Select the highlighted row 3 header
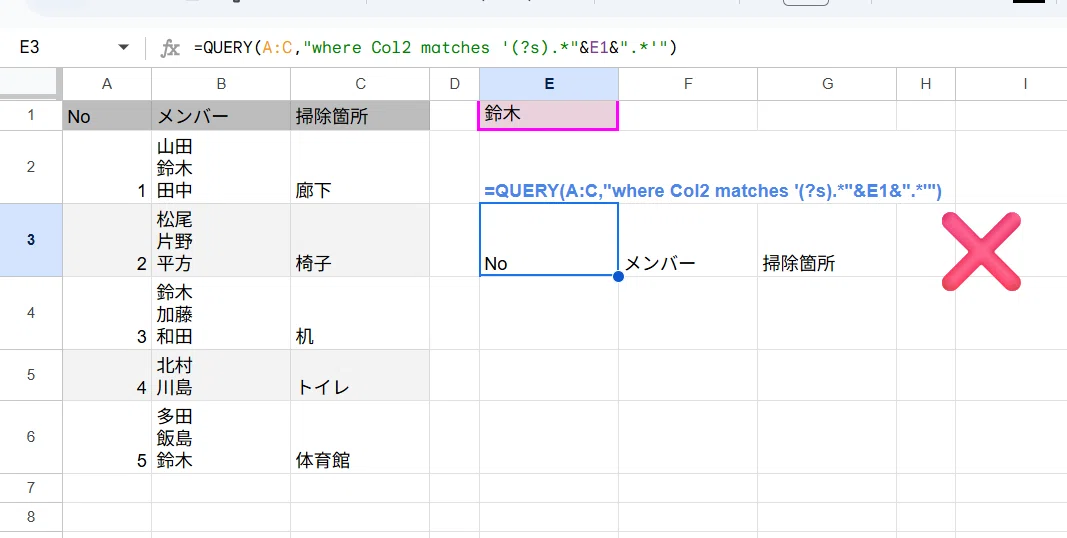This screenshot has height=538, width=1067. coord(31,240)
